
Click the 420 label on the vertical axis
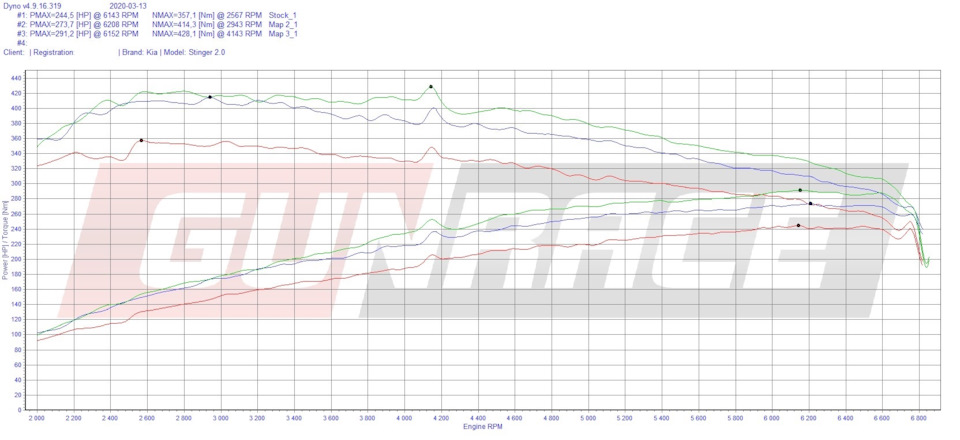click(16, 94)
